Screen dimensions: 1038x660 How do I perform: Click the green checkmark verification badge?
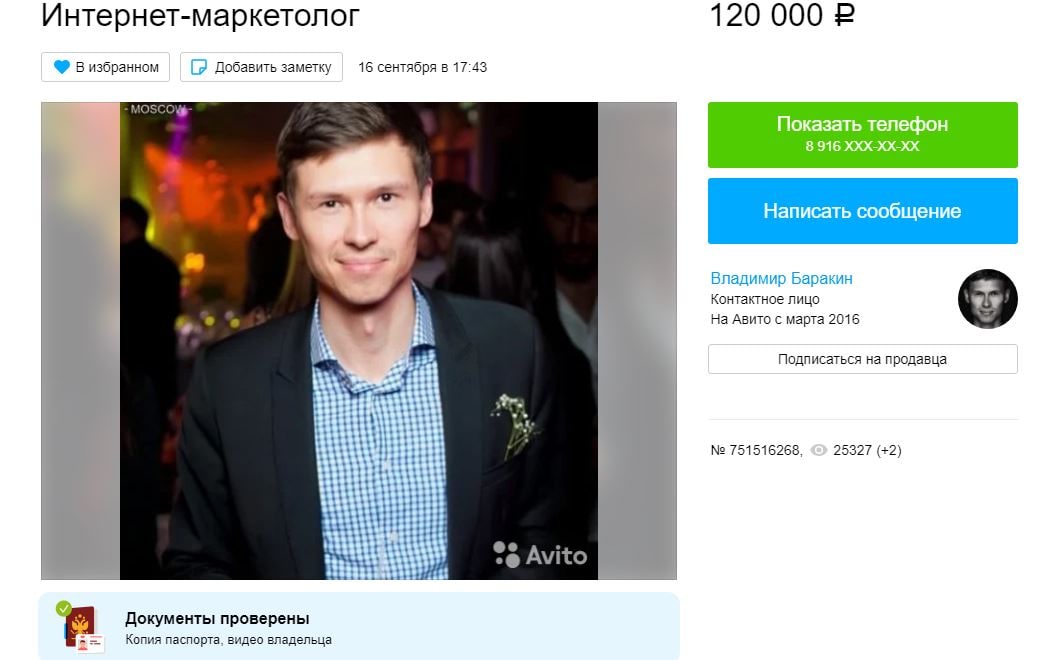(x=64, y=608)
